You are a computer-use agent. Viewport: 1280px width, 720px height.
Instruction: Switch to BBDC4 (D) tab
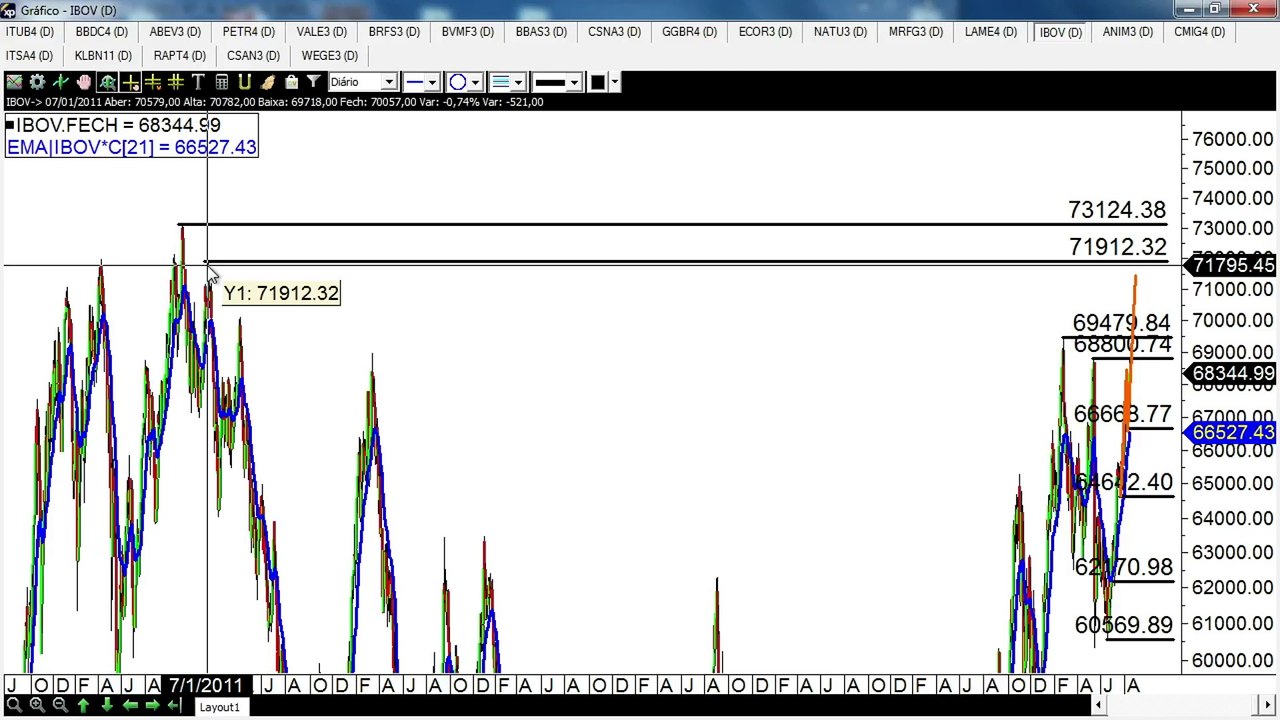[102, 32]
